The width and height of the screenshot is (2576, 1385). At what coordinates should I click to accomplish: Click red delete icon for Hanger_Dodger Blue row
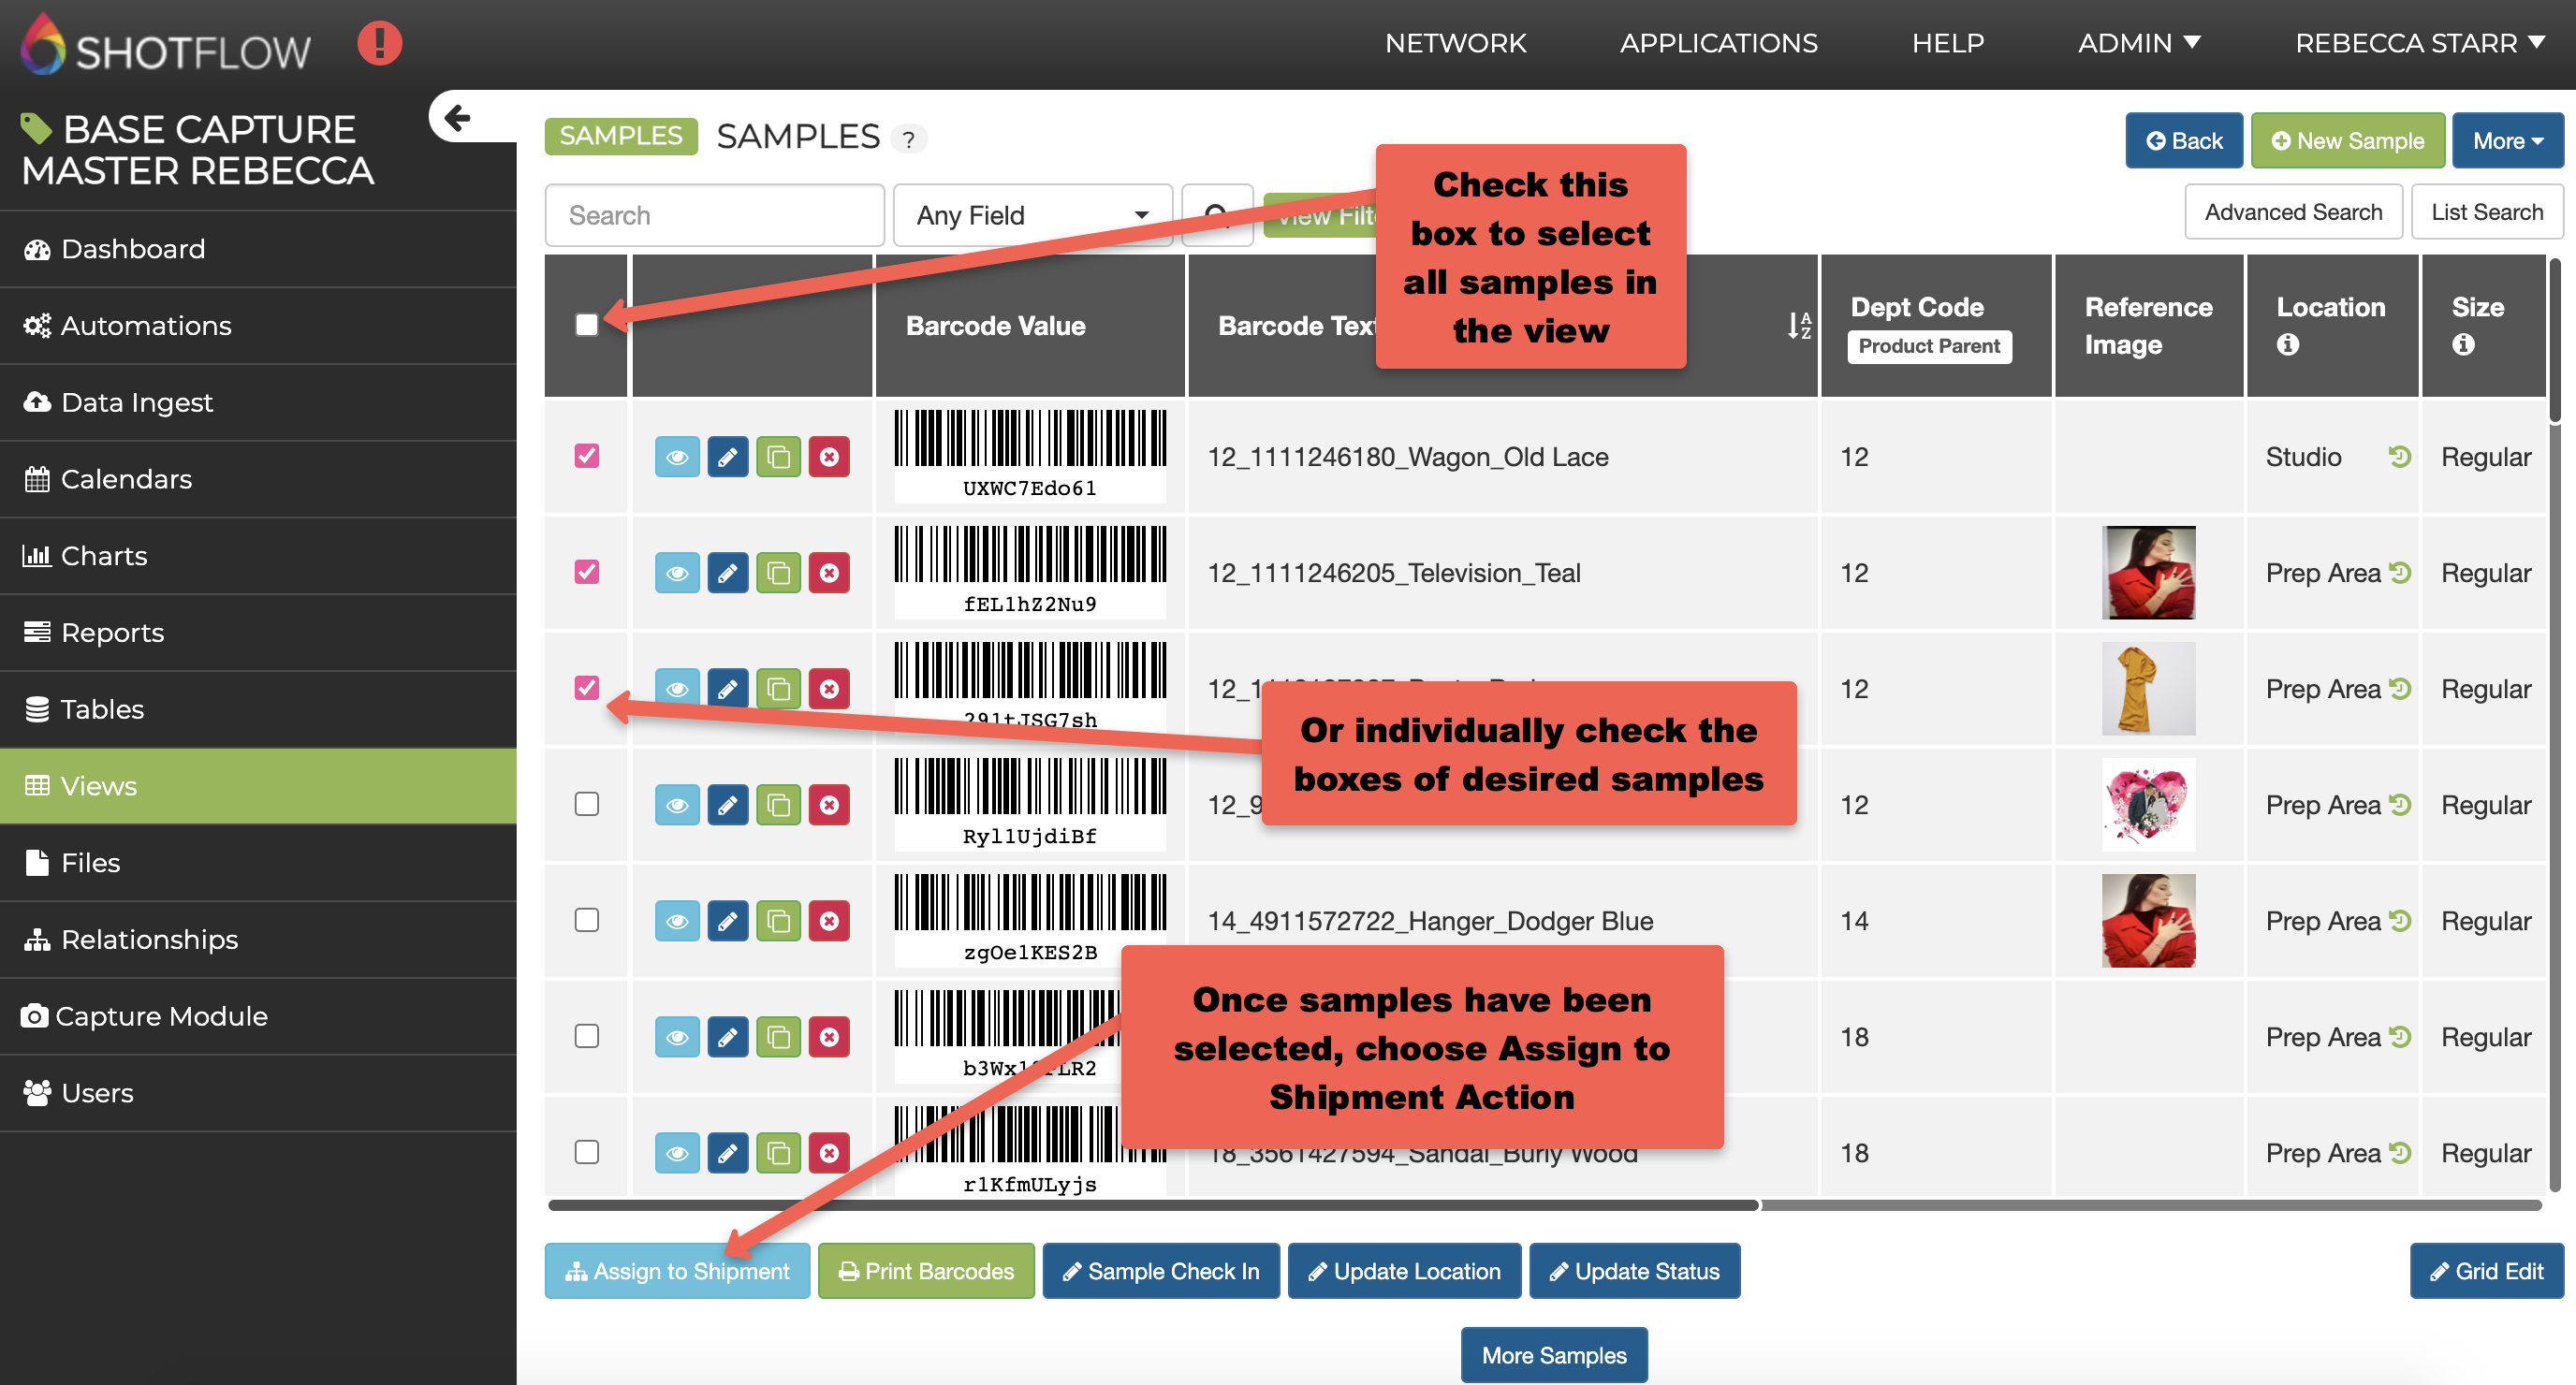click(x=829, y=921)
